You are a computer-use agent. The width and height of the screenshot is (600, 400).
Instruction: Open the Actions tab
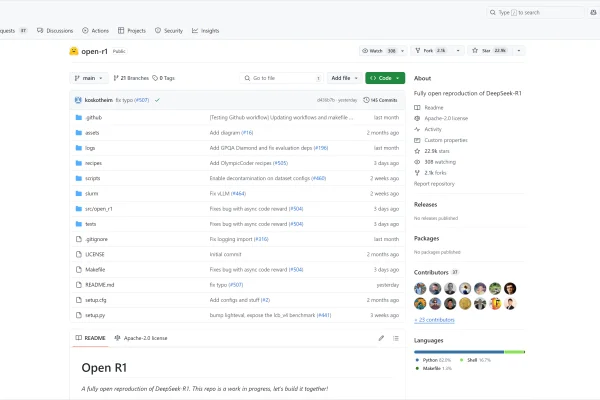click(x=96, y=31)
